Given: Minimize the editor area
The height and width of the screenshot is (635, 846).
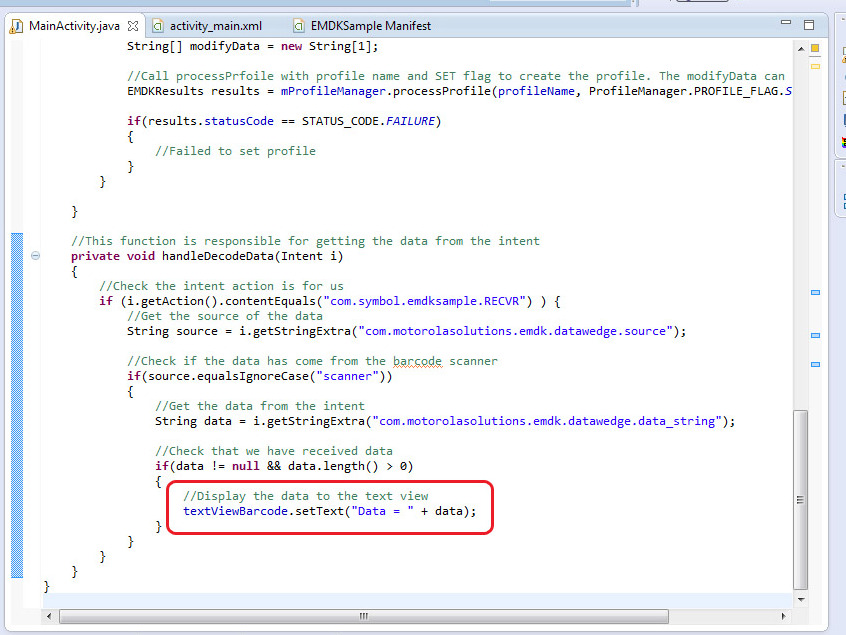Looking at the screenshot, I should 788,22.
